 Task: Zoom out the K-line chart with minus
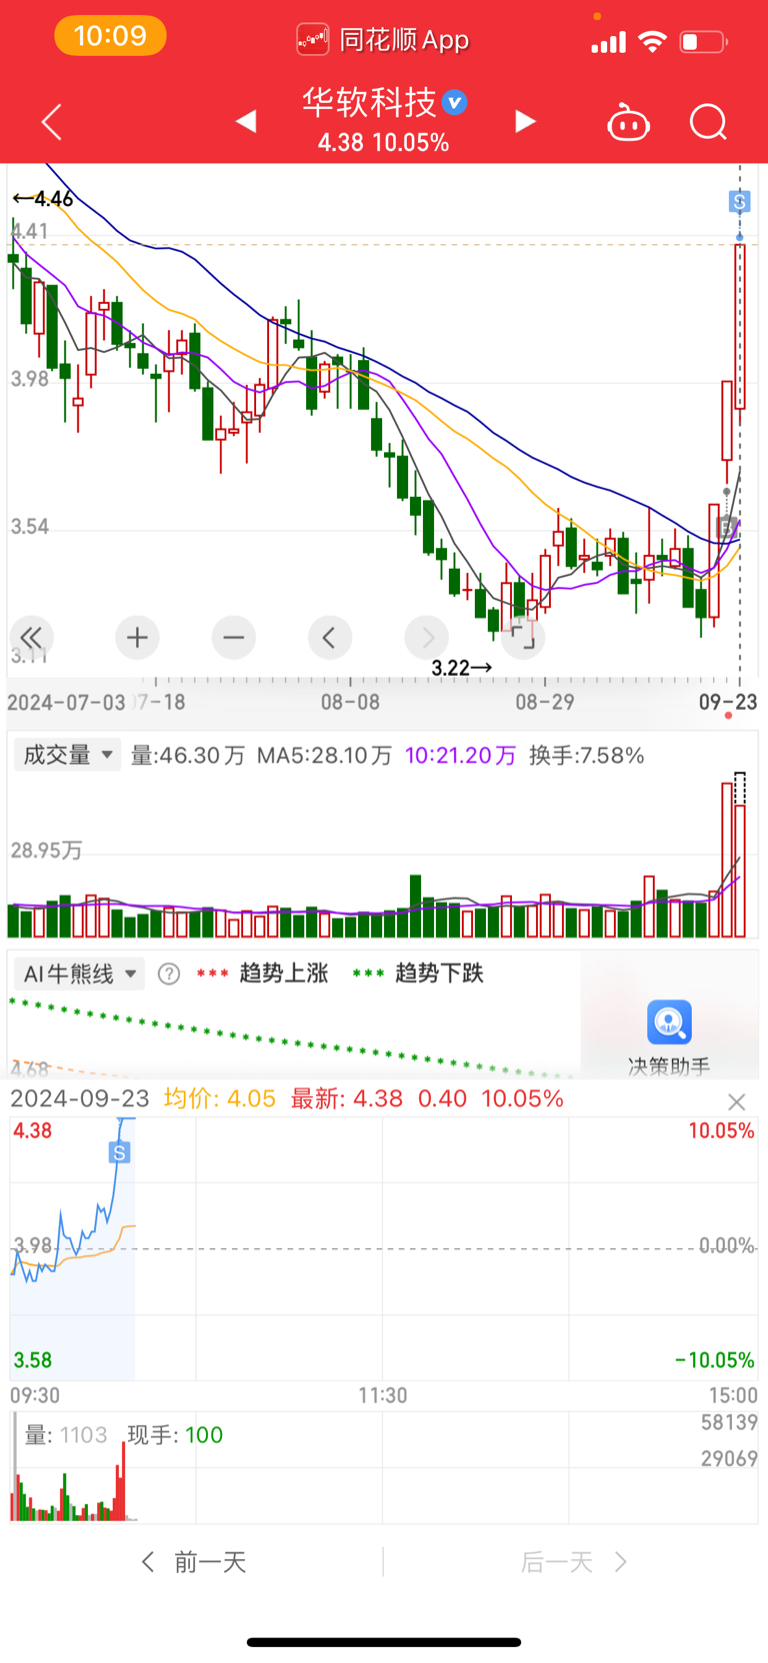(x=234, y=637)
